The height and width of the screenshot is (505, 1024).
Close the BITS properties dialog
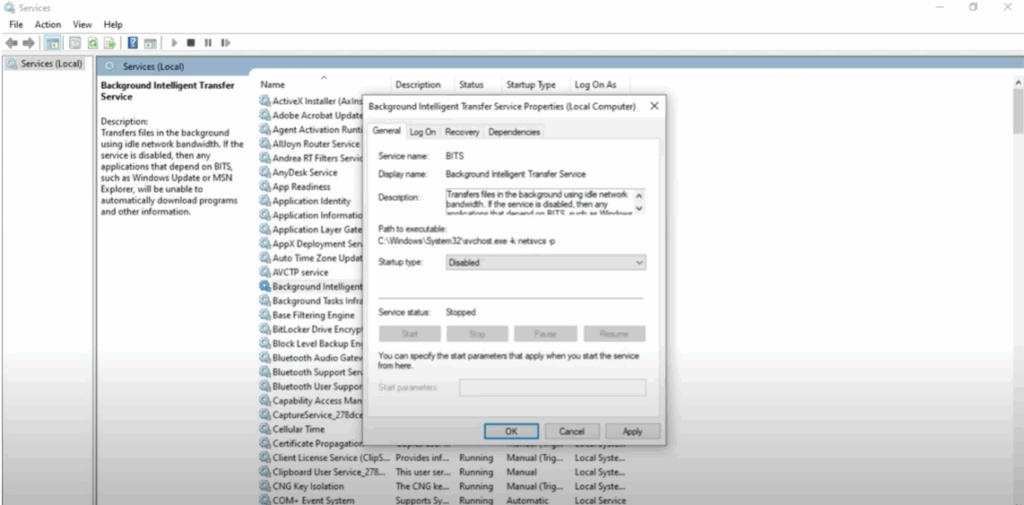[654, 106]
